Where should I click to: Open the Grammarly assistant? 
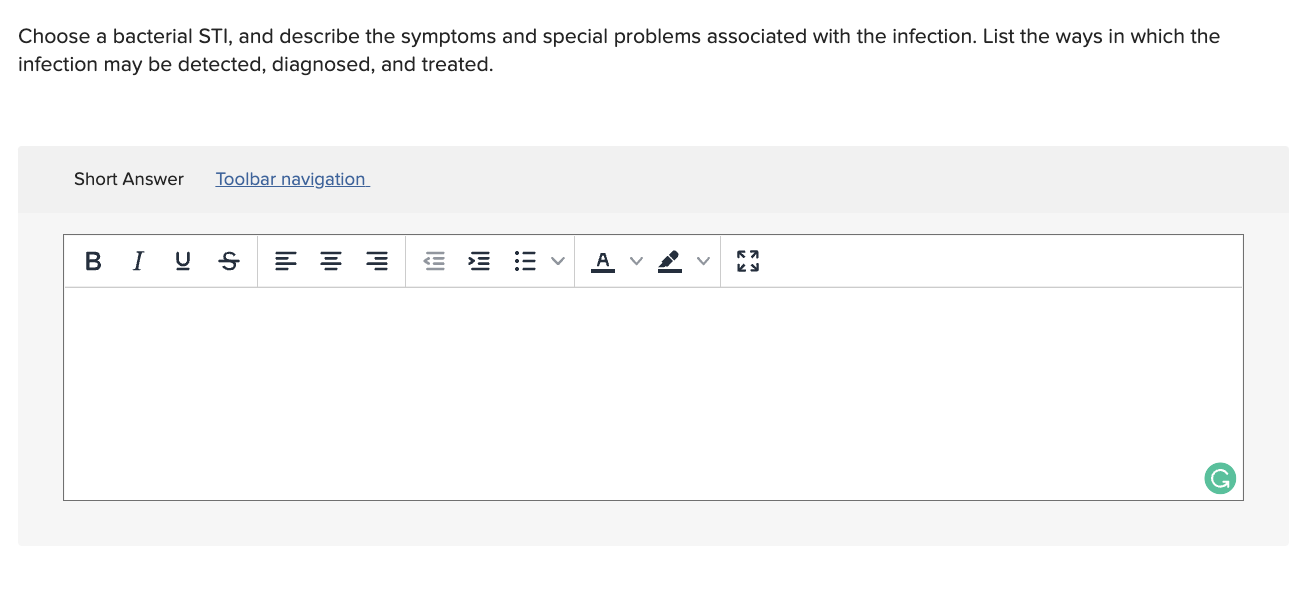click(x=1219, y=478)
